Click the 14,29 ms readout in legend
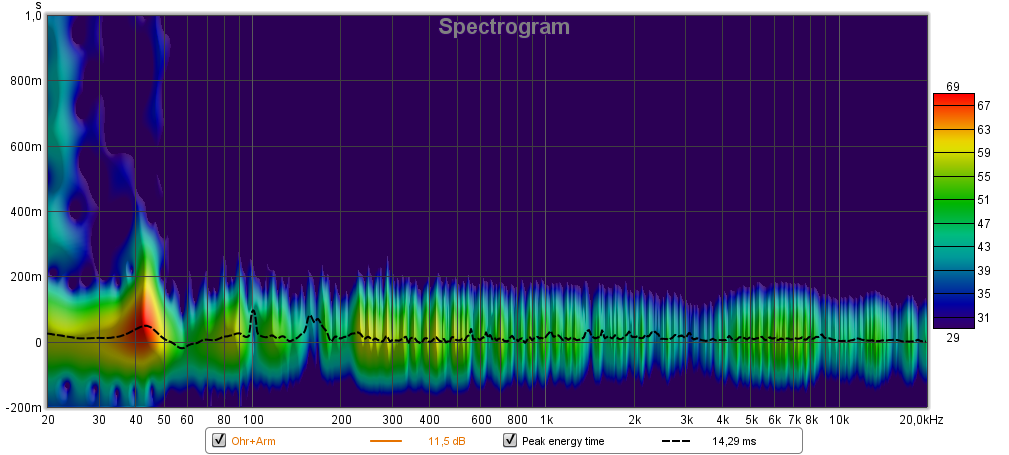Viewport: 1009px width, 455px height. point(733,441)
